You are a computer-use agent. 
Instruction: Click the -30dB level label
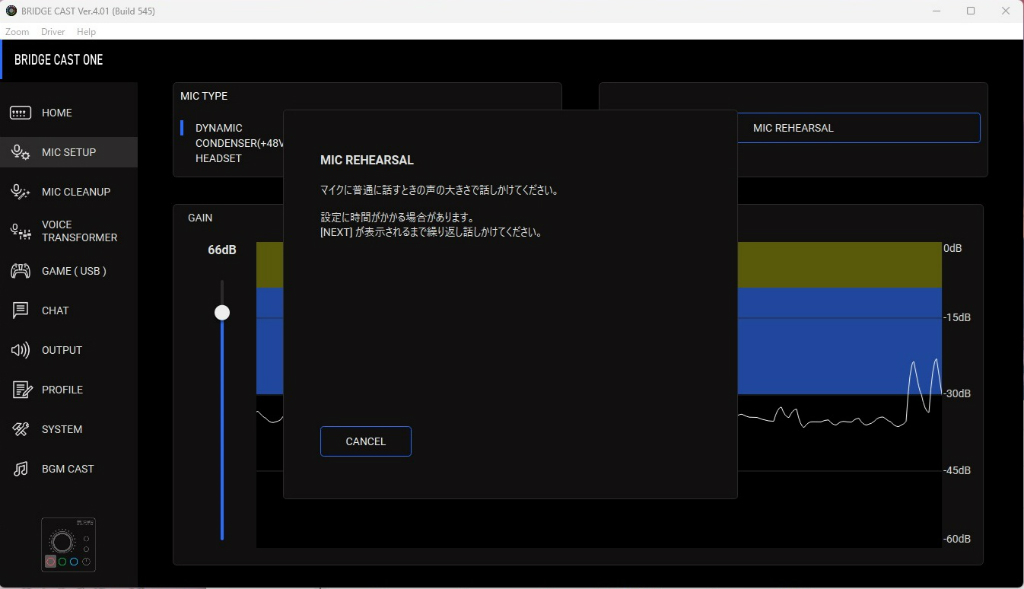tap(957, 393)
